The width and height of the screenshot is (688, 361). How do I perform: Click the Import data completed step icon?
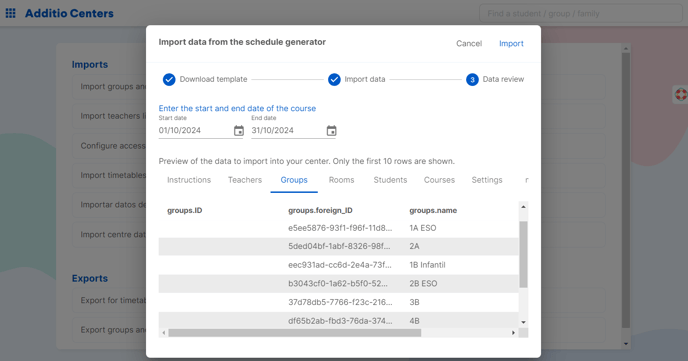point(334,79)
